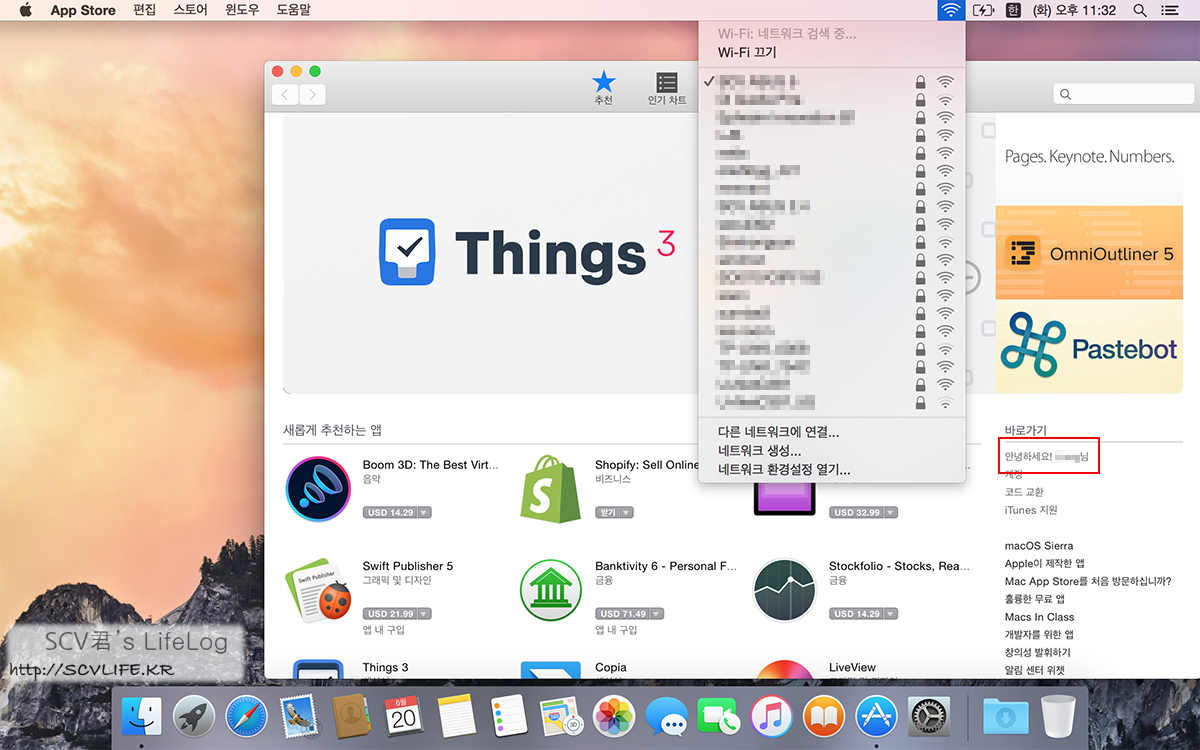Open Contacts in the Dock
Image resolution: width=1200 pixels, height=750 pixels.
tap(351, 716)
